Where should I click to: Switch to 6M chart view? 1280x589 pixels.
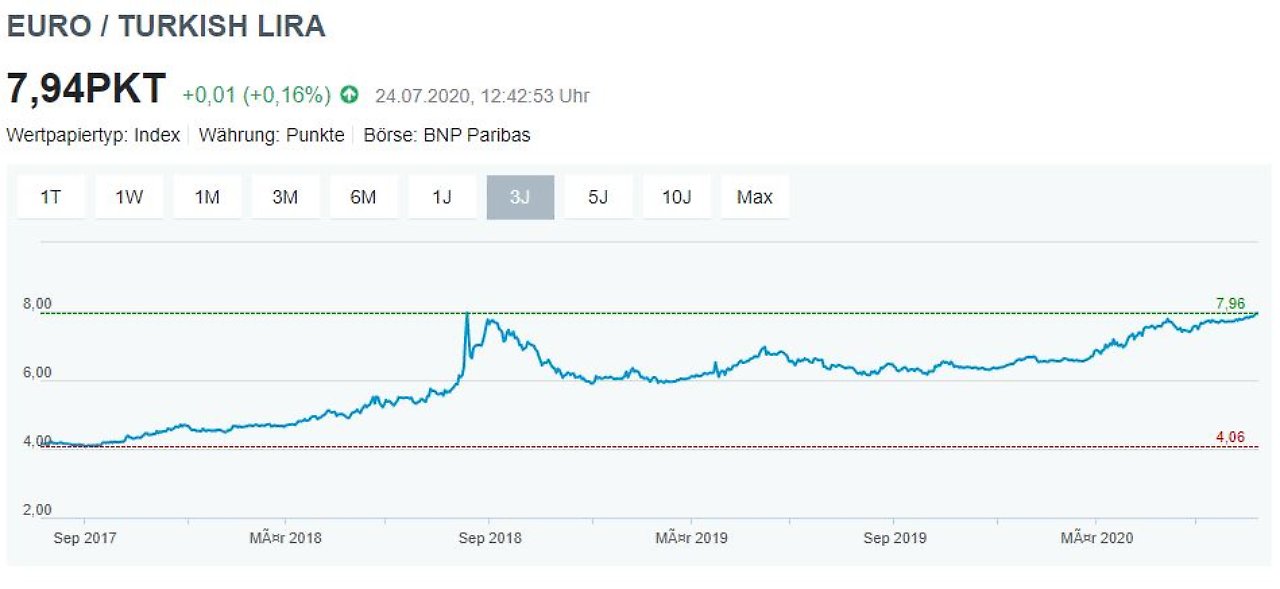(363, 197)
